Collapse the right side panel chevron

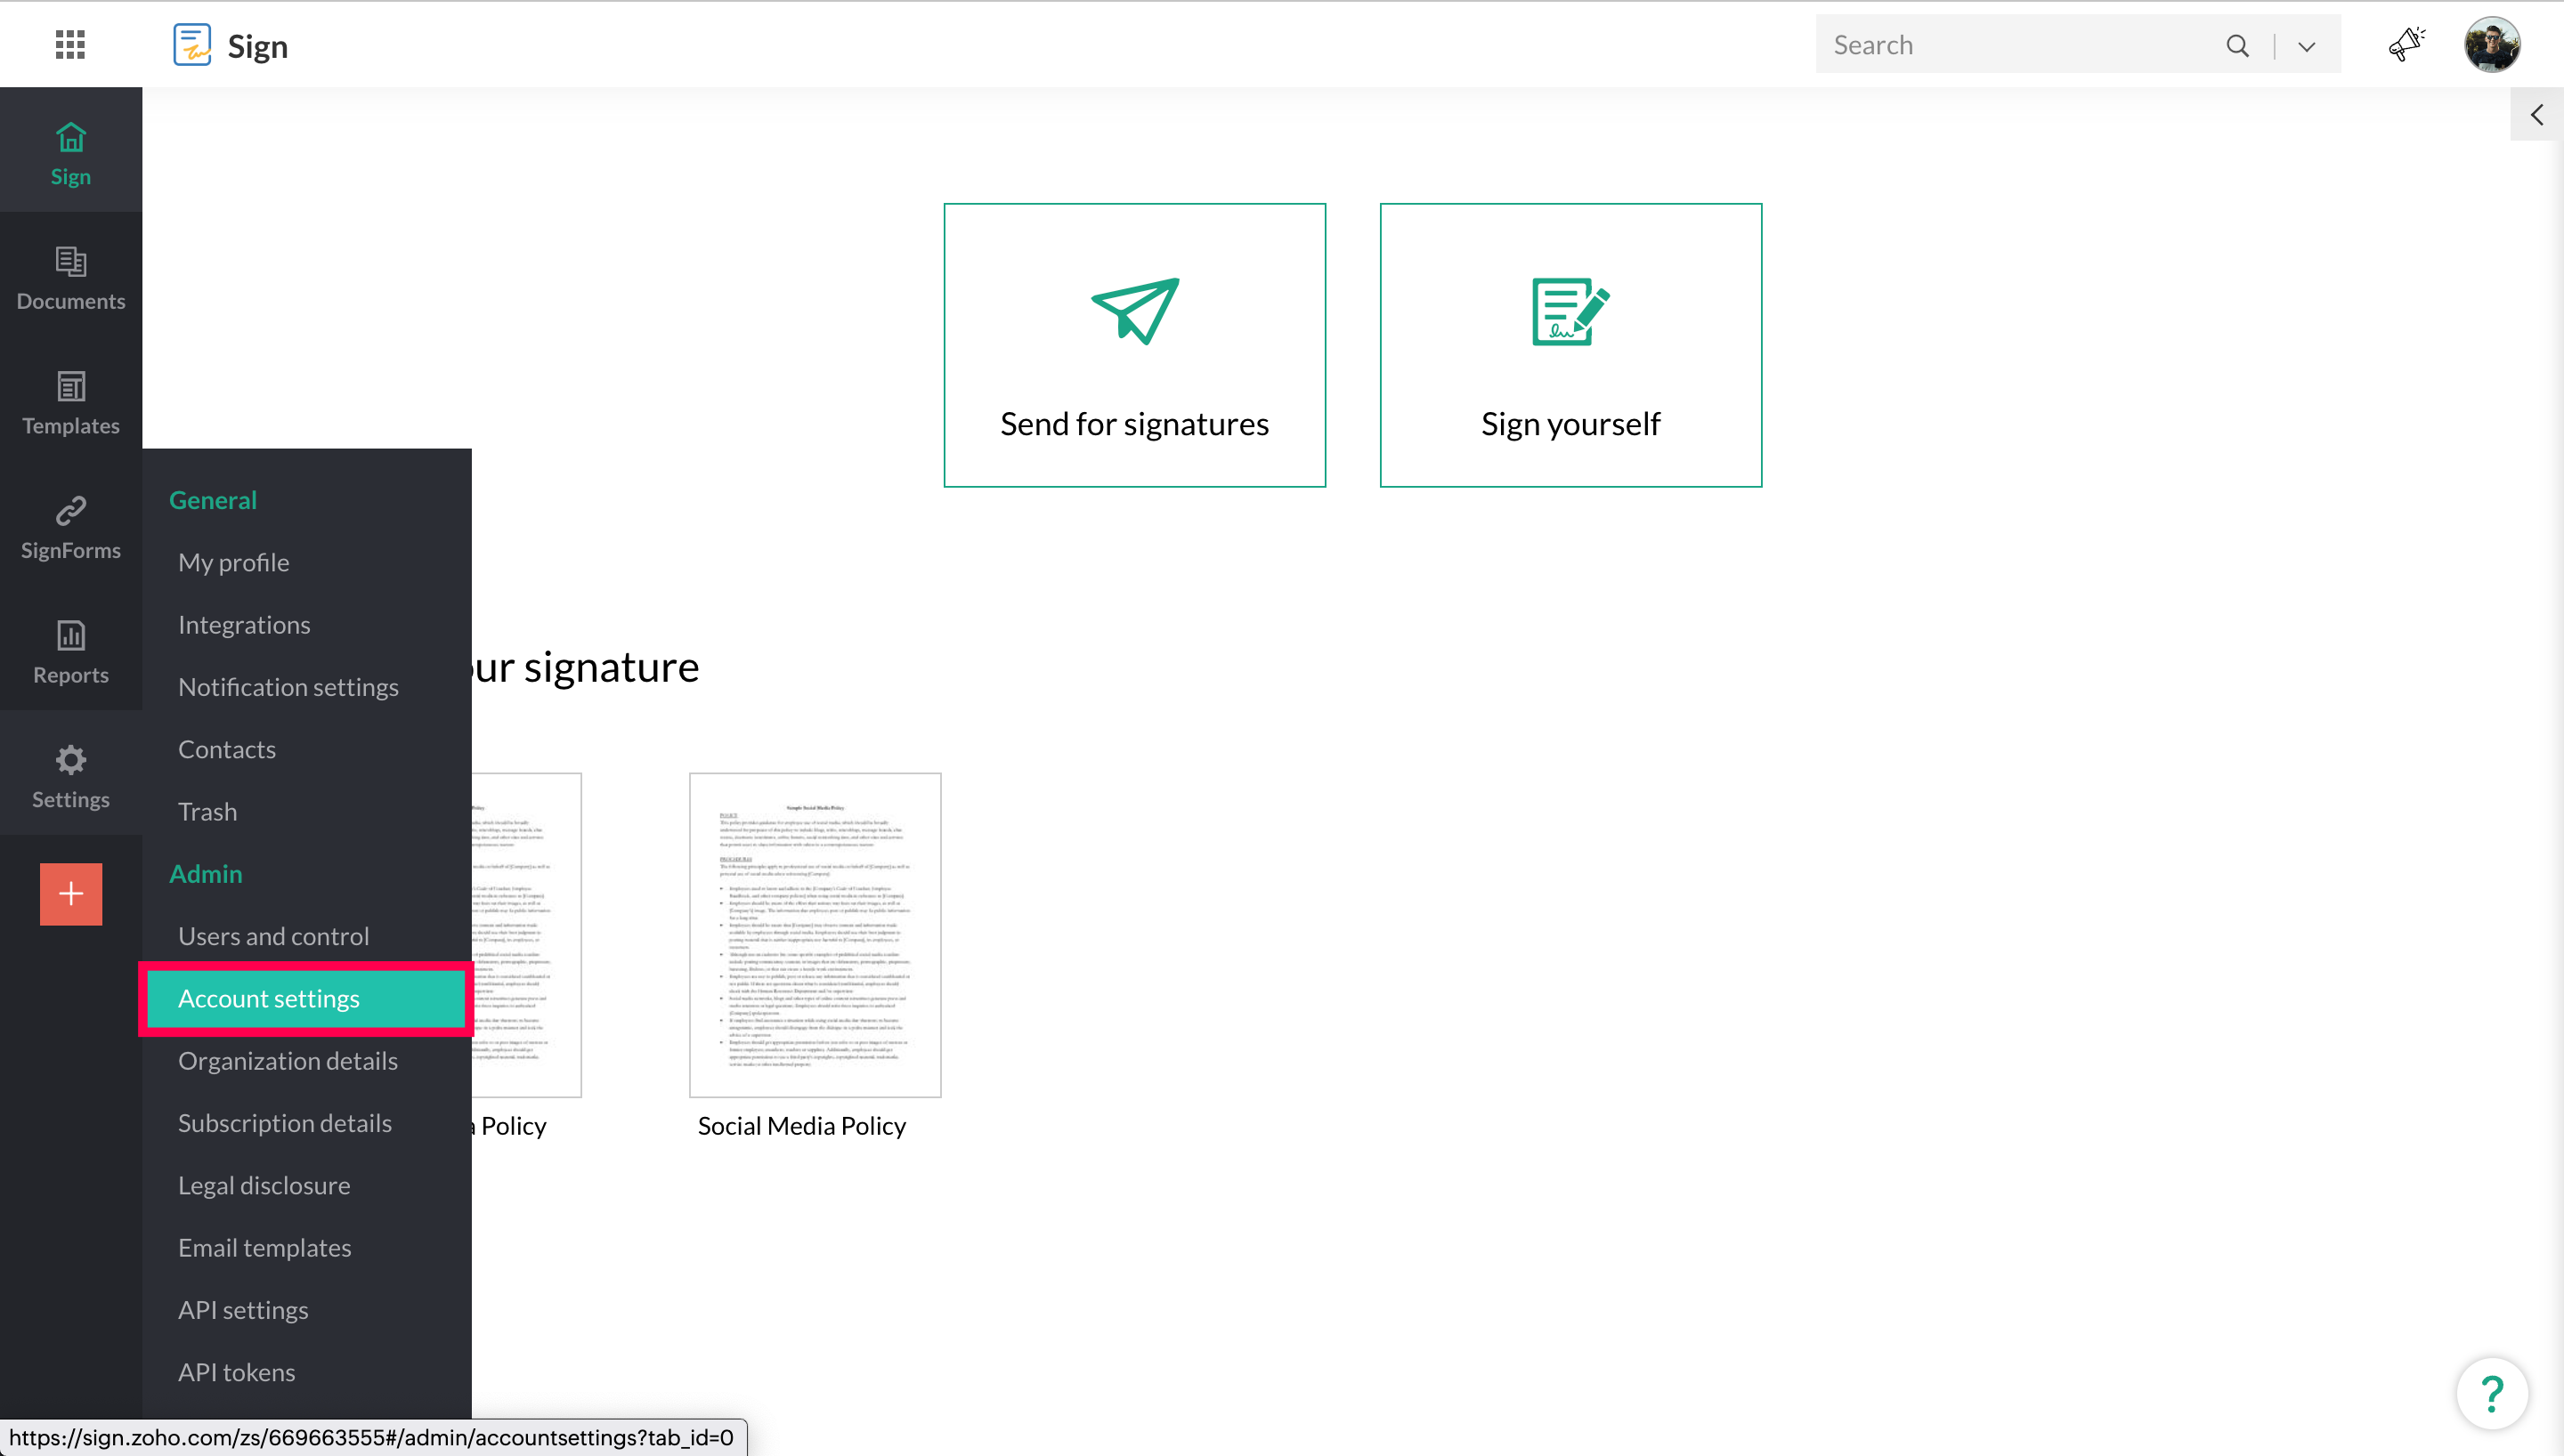point(2536,115)
